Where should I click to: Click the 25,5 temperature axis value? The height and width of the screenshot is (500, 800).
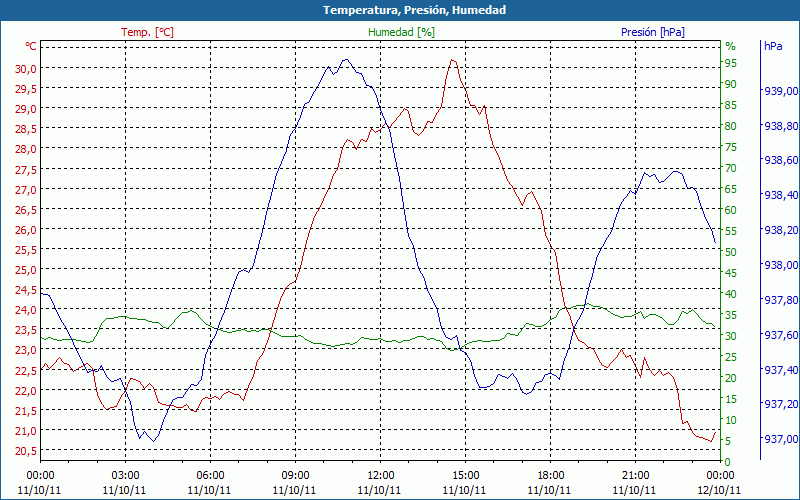click(26, 250)
